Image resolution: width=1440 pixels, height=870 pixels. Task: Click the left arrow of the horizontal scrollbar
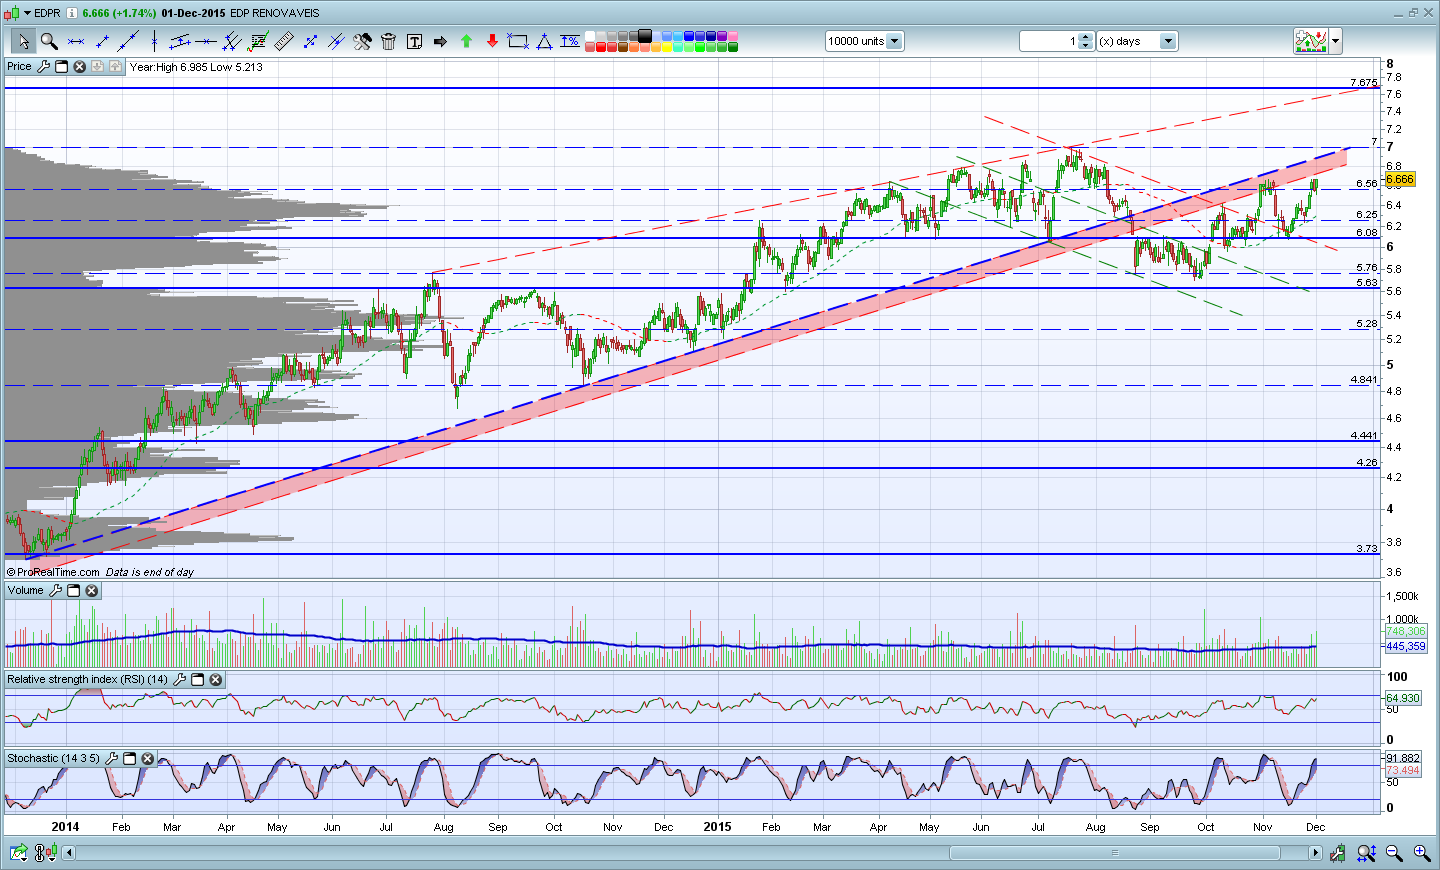tap(68, 853)
